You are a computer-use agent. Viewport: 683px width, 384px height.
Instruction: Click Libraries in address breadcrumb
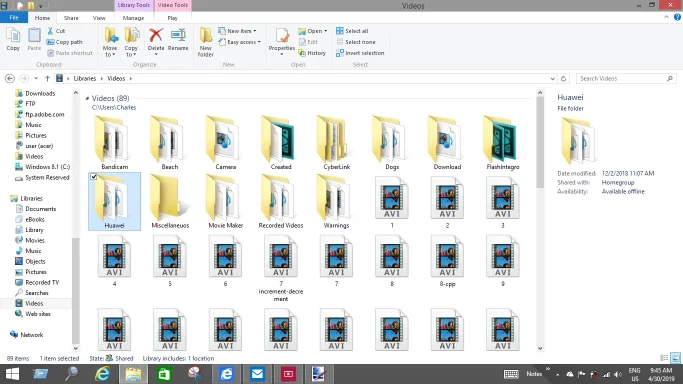[85, 78]
